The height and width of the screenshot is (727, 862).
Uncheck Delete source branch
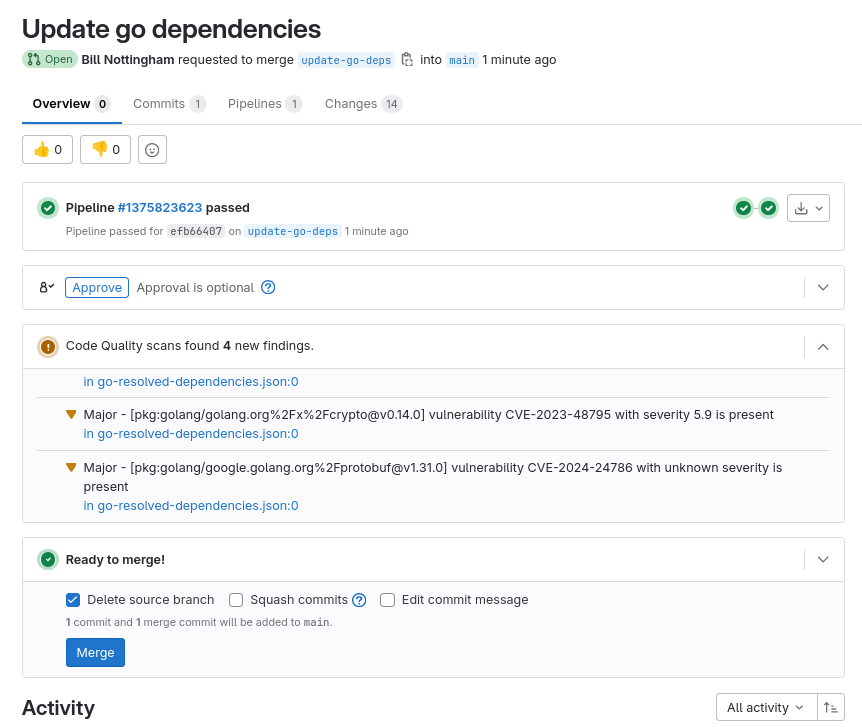pos(72,600)
